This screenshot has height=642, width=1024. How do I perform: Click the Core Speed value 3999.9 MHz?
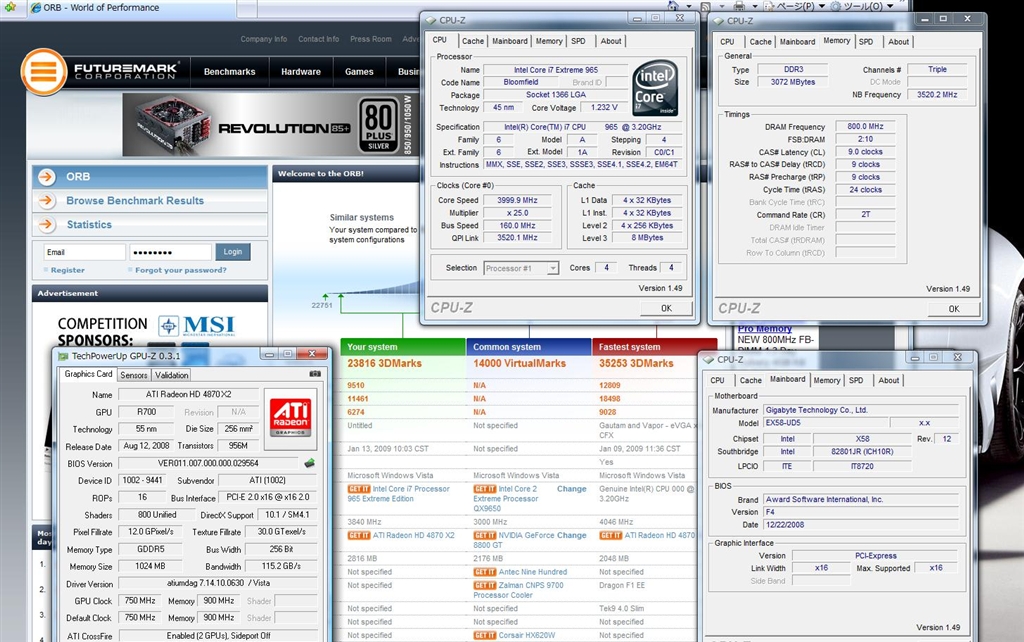(x=517, y=201)
